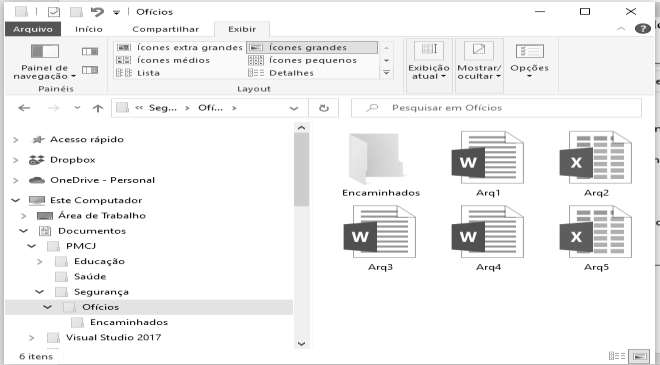Click the Ofí... breadcrumb in address bar

click(x=210, y=108)
